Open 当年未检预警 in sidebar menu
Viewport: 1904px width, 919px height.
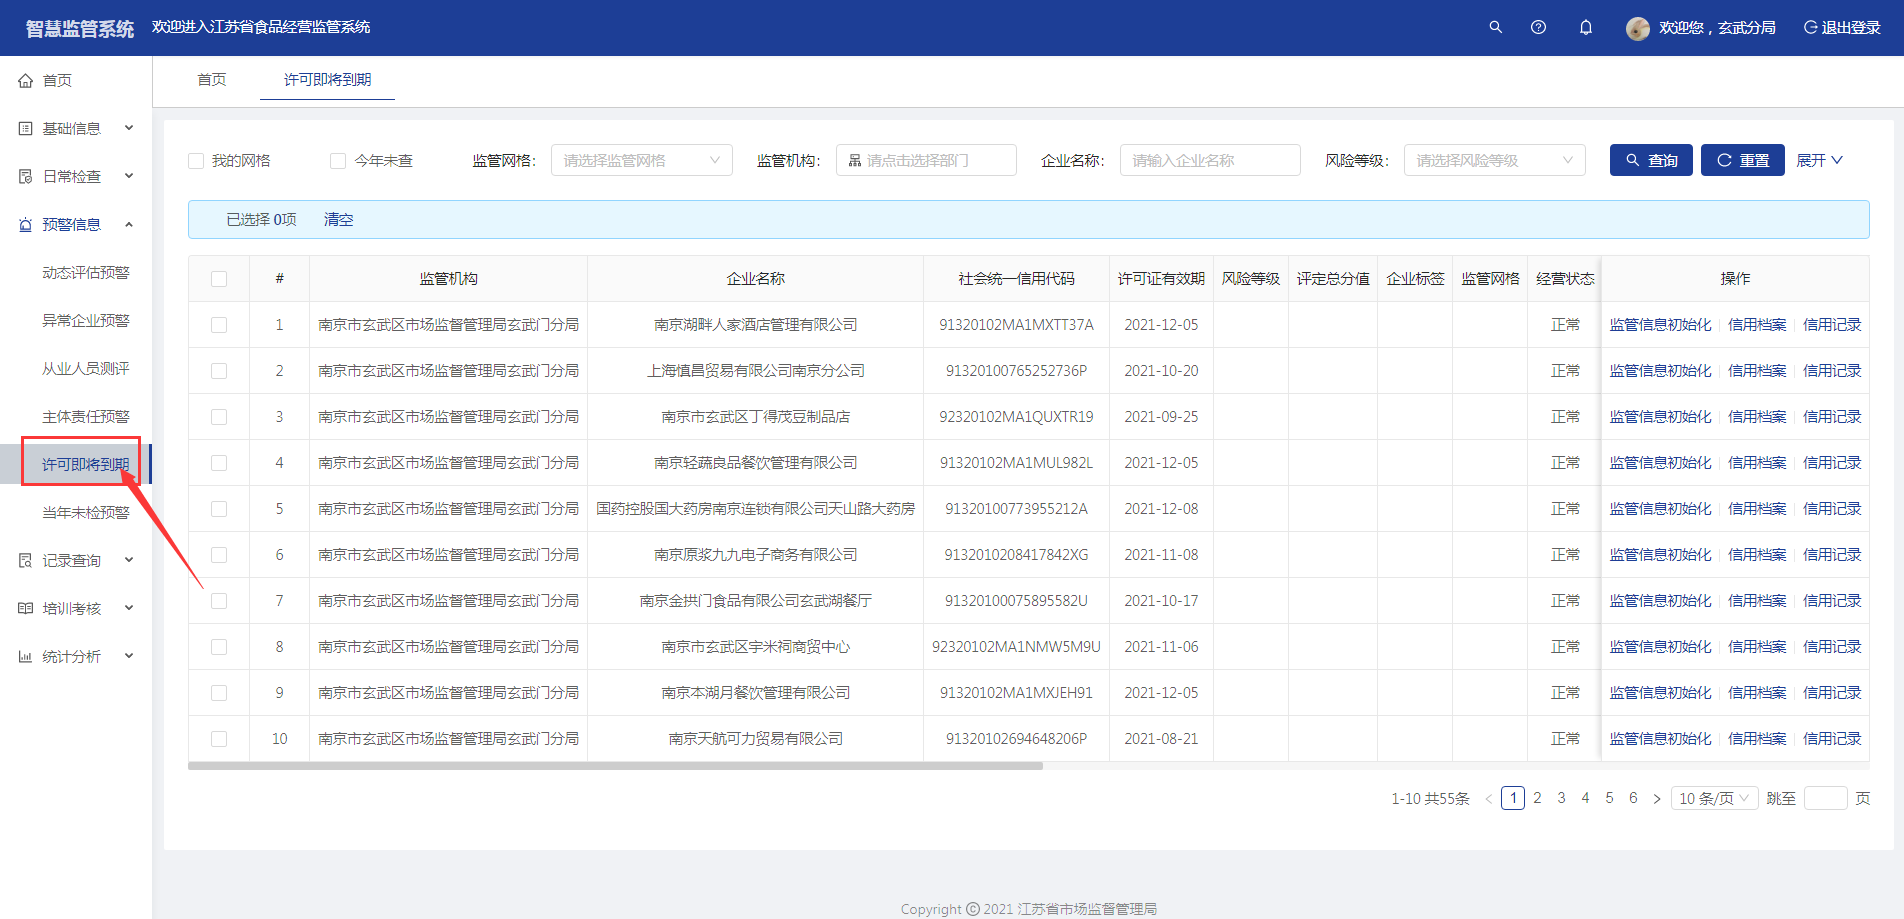[86, 513]
